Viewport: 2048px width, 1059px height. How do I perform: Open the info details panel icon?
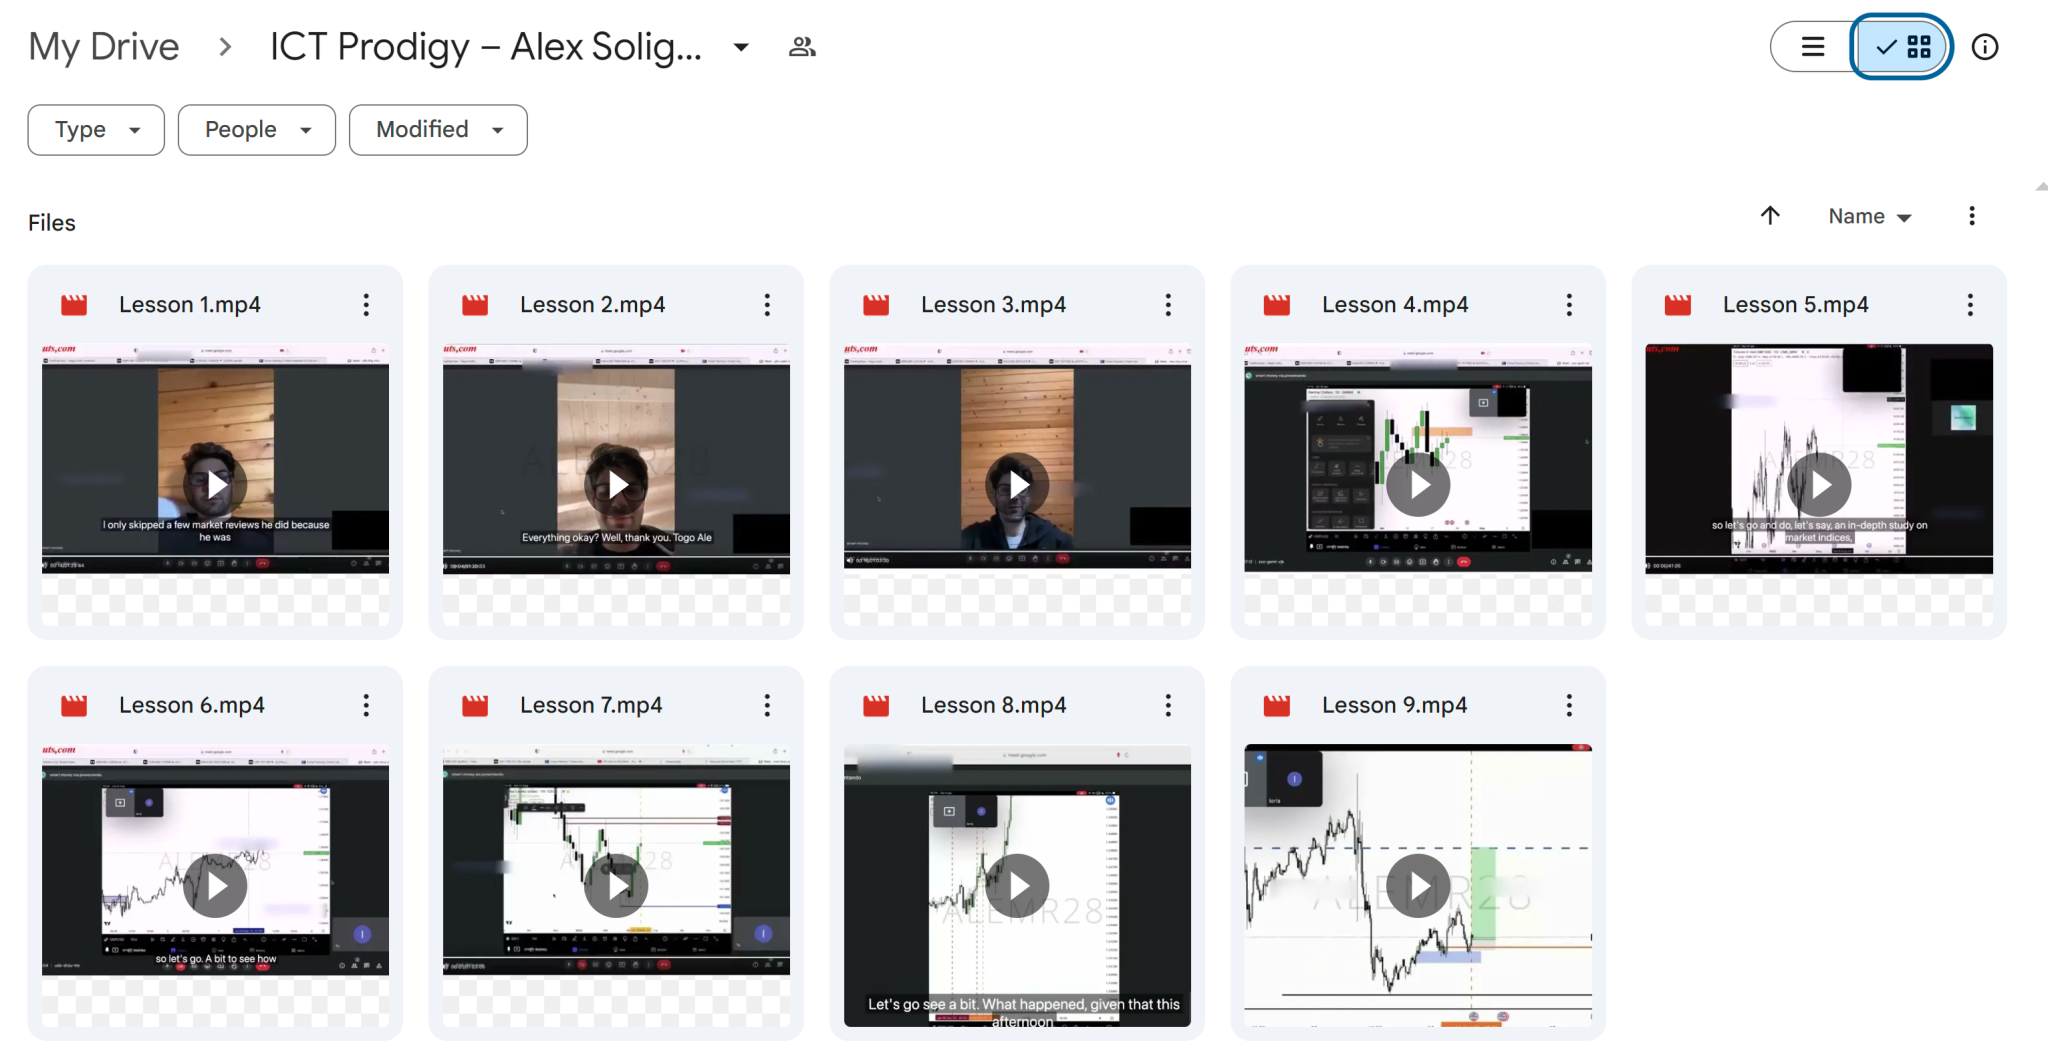1984,47
